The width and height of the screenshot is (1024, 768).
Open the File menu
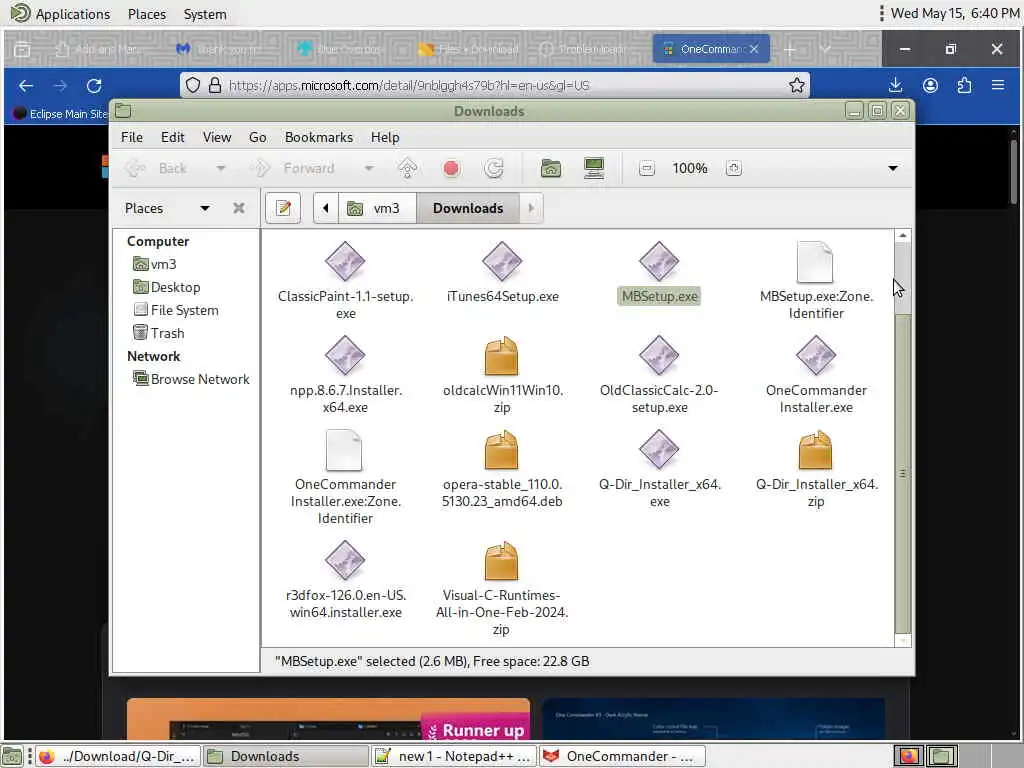131,137
